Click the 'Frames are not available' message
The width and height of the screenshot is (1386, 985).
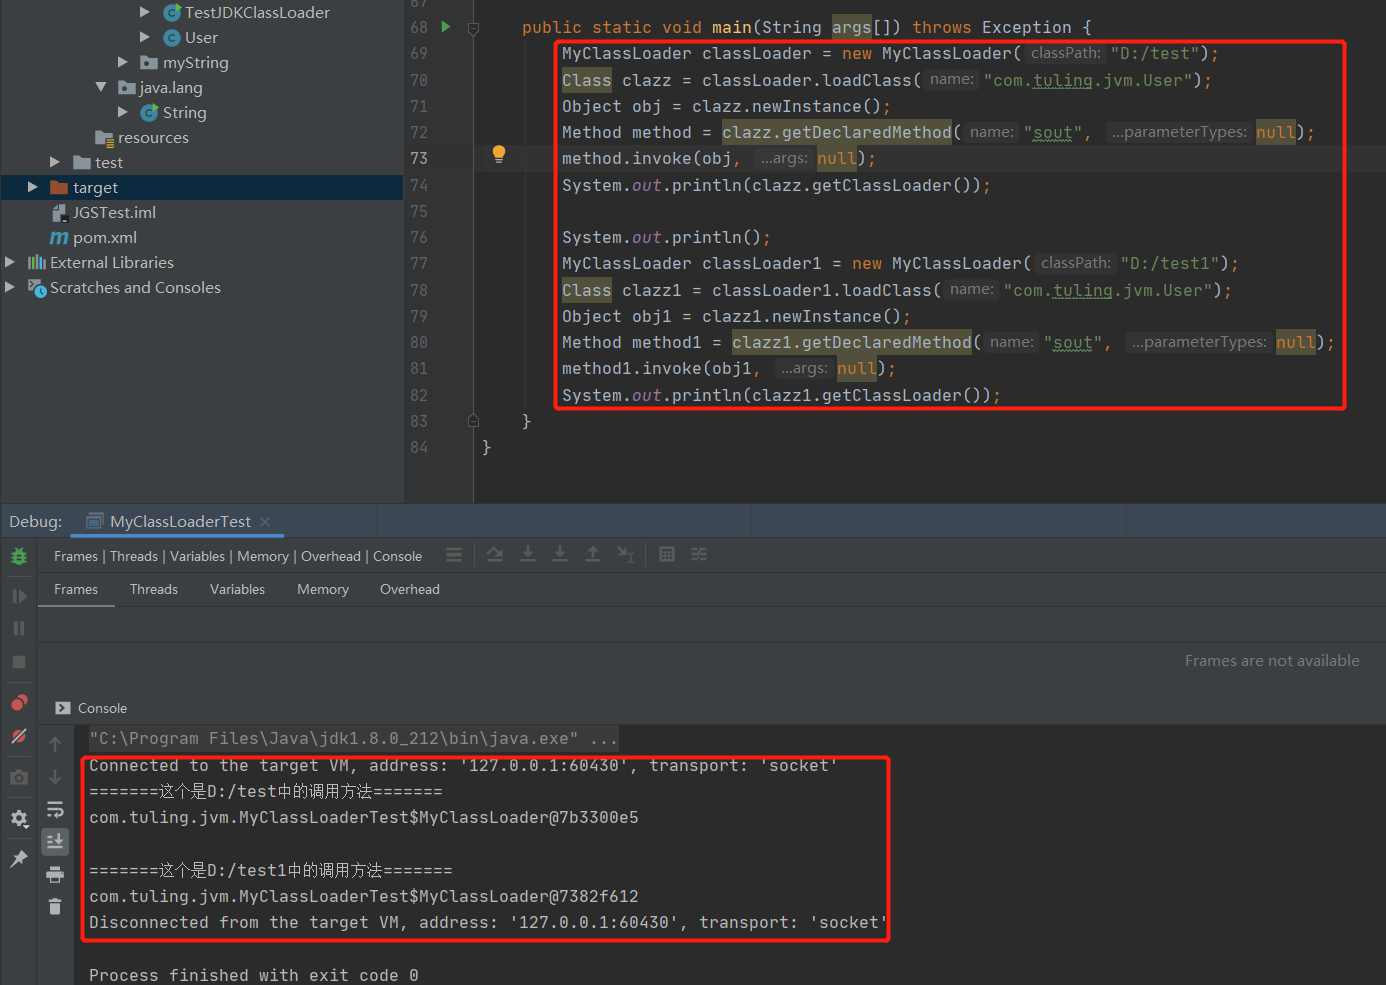coord(1272,661)
